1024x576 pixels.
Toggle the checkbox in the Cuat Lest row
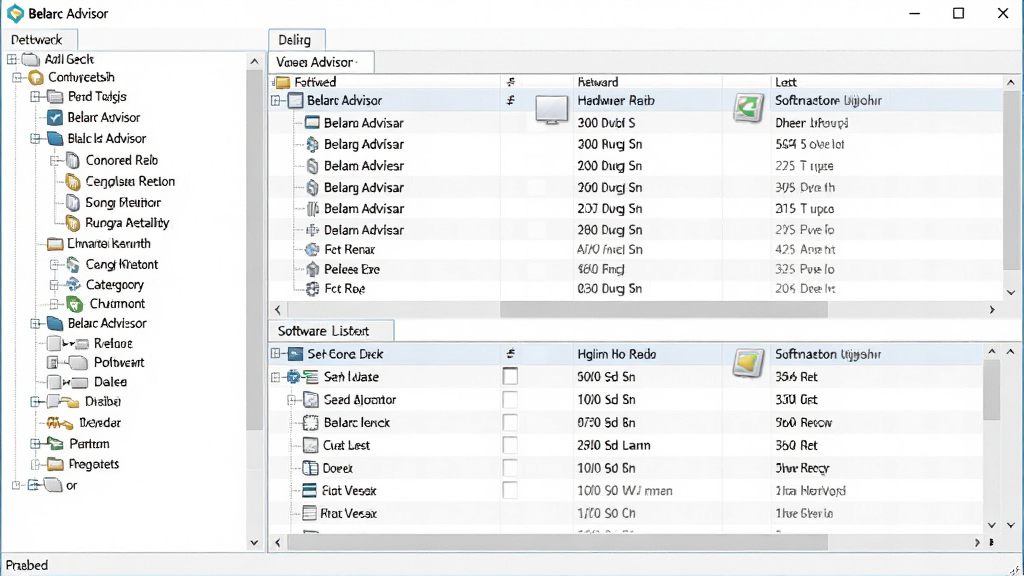point(510,445)
